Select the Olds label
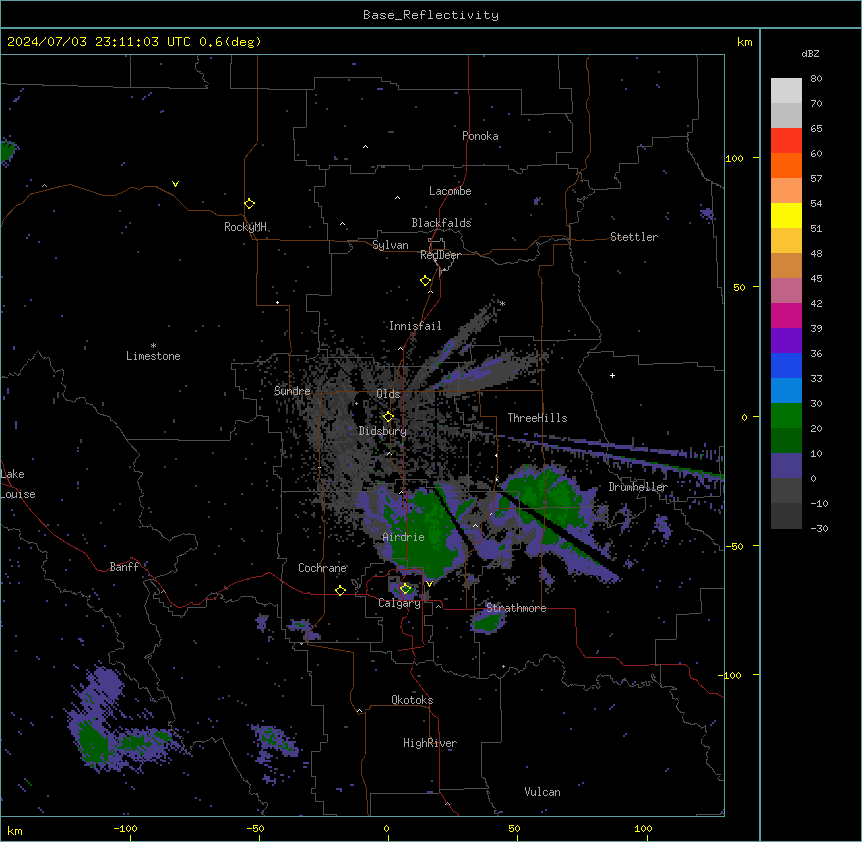 click(388, 394)
